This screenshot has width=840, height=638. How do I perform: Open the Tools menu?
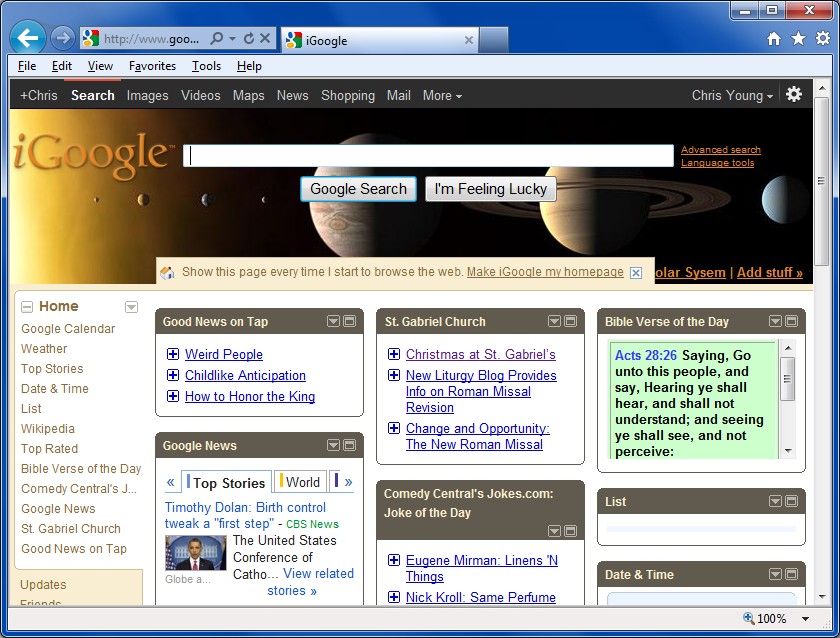pyautogui.click(x=206, y=66)
